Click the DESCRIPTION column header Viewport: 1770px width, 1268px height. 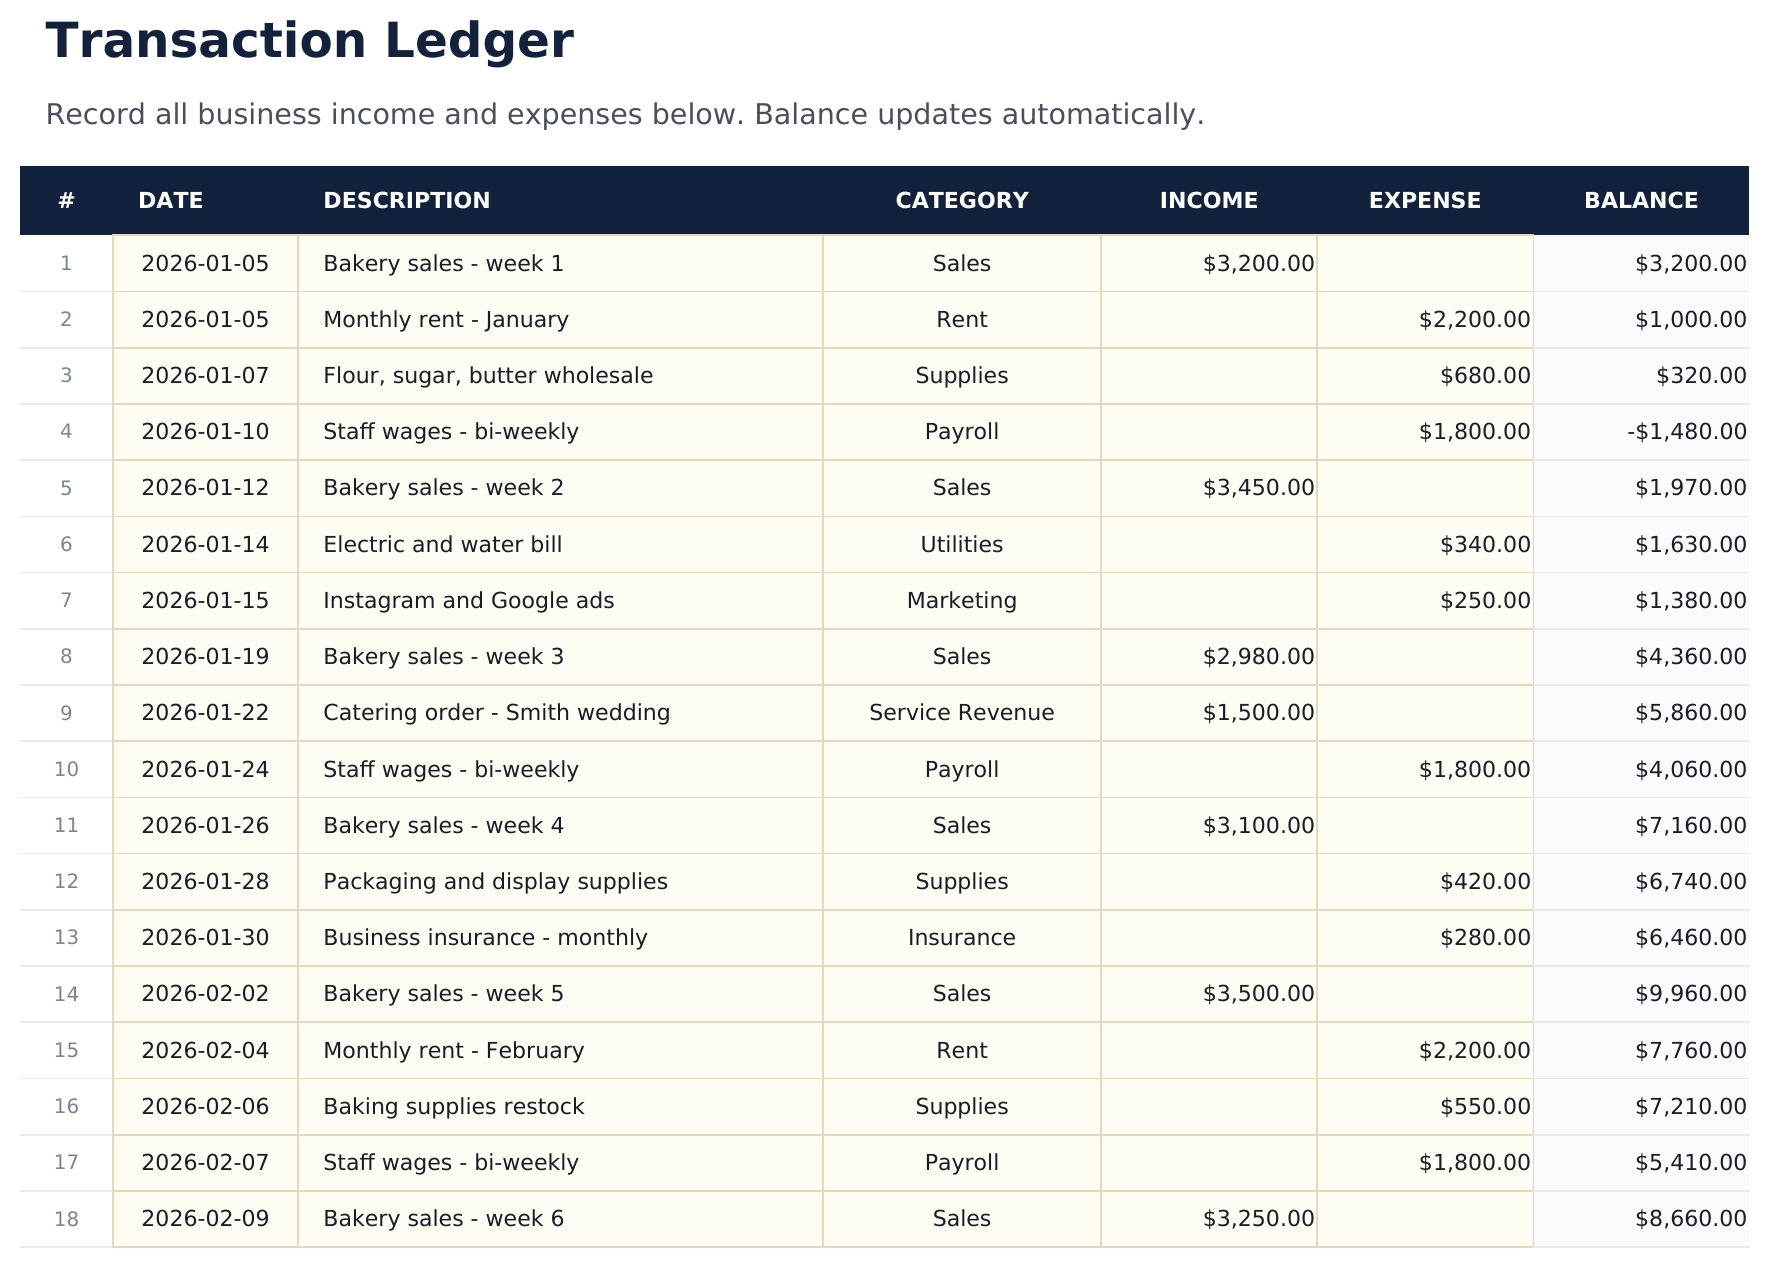407,201
